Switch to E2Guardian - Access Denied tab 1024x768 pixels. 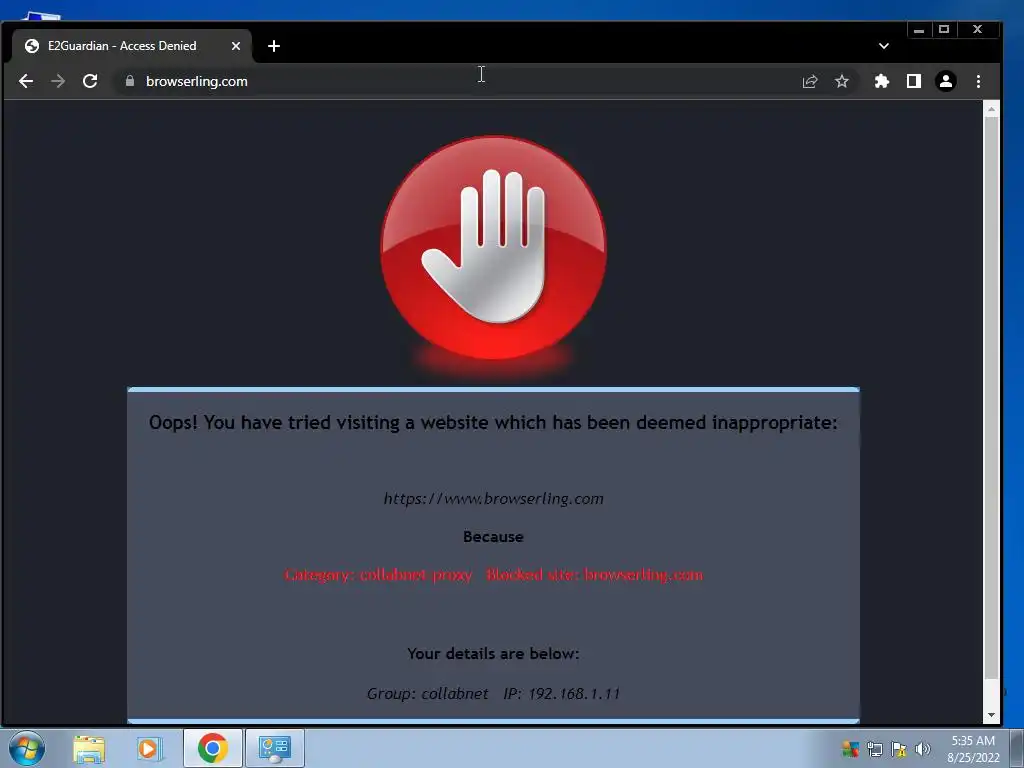[122, 46]
